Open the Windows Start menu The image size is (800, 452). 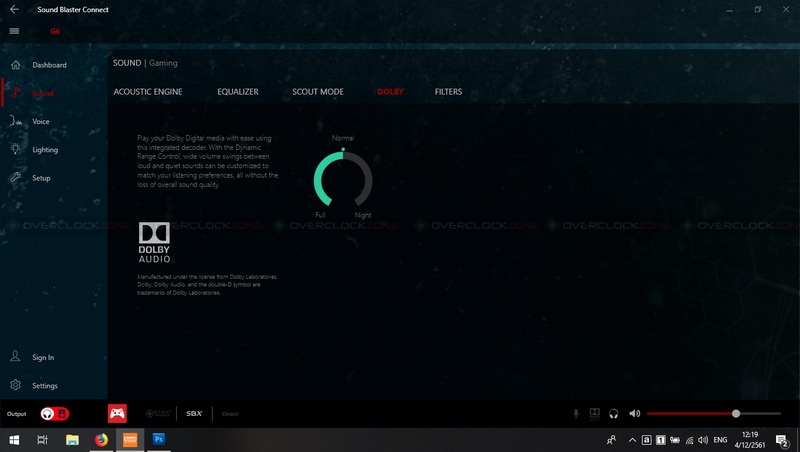[14, 440]
